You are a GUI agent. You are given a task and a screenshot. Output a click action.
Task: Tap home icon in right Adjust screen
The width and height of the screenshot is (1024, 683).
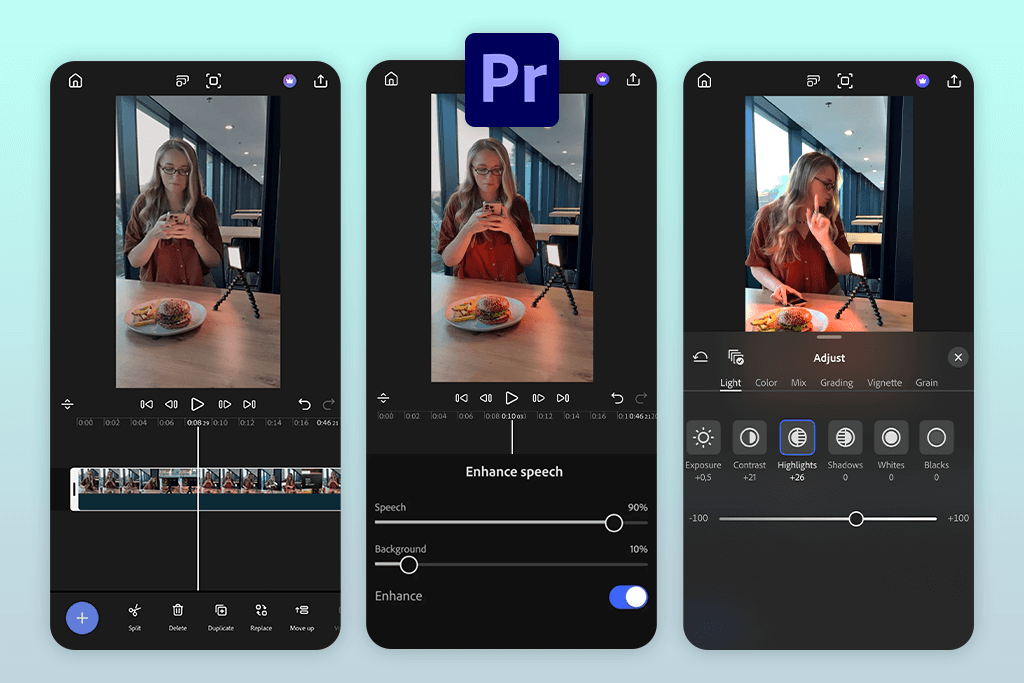704,80
